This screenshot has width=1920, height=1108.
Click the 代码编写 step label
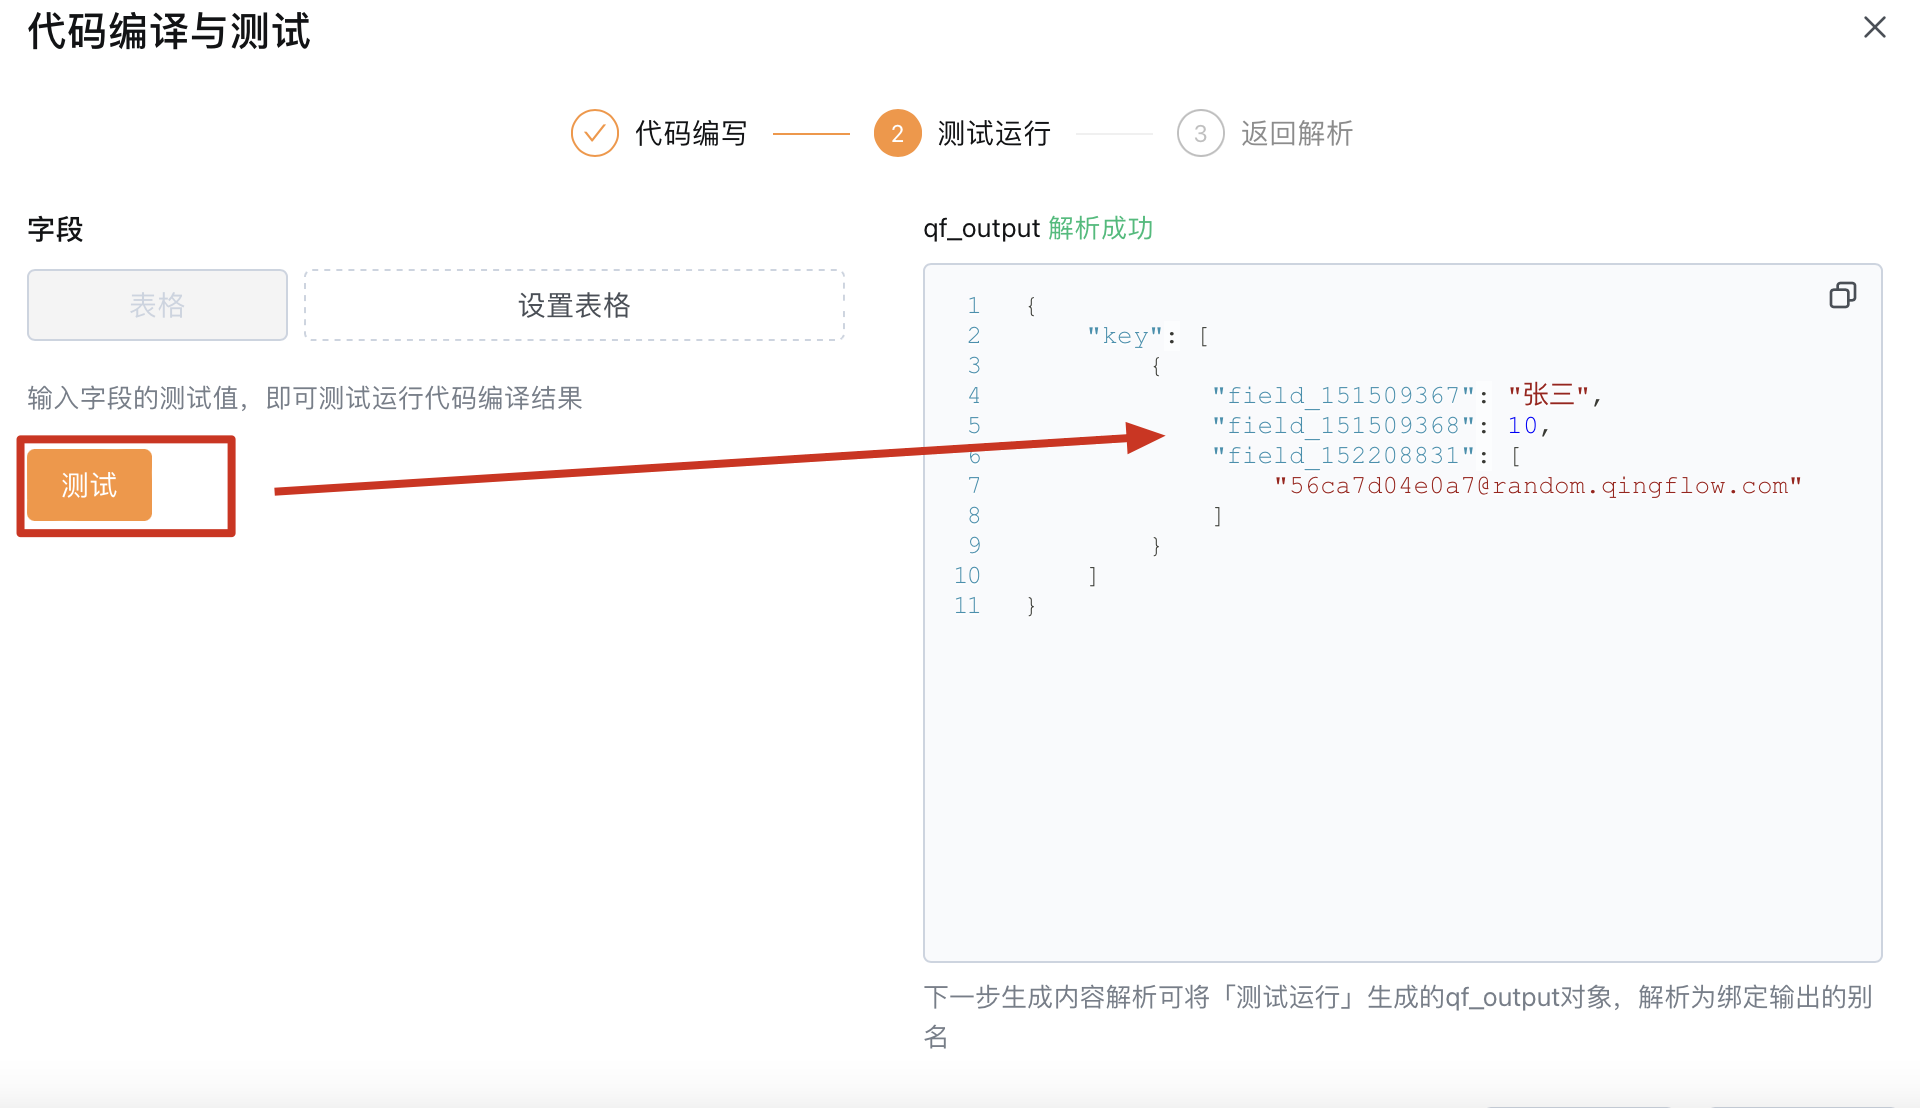pyautogui.click(x=691, y=133)
